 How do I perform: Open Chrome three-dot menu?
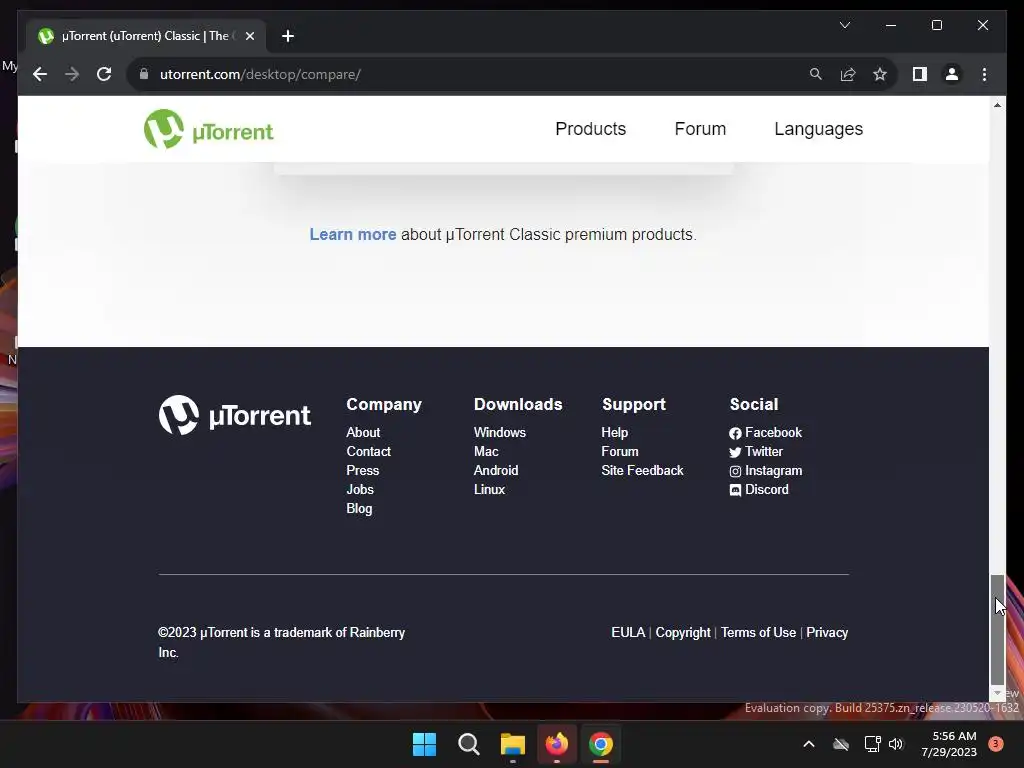pos(984,74)
